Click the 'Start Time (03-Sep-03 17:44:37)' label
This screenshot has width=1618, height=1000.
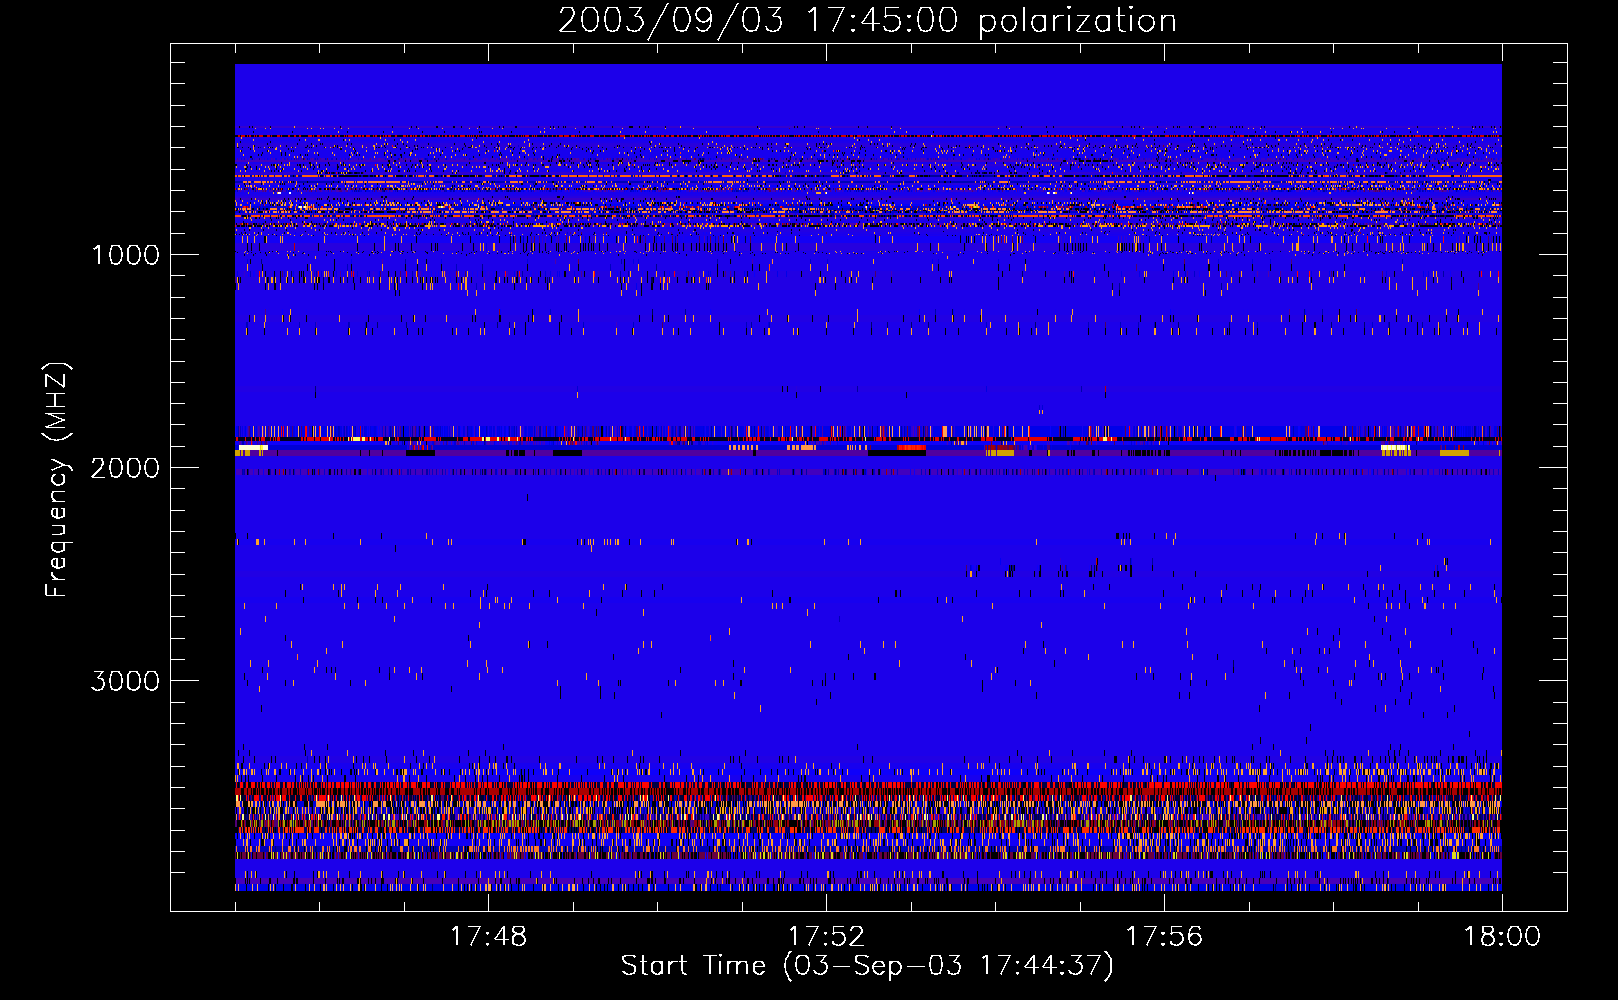click(x=867, y=966)
